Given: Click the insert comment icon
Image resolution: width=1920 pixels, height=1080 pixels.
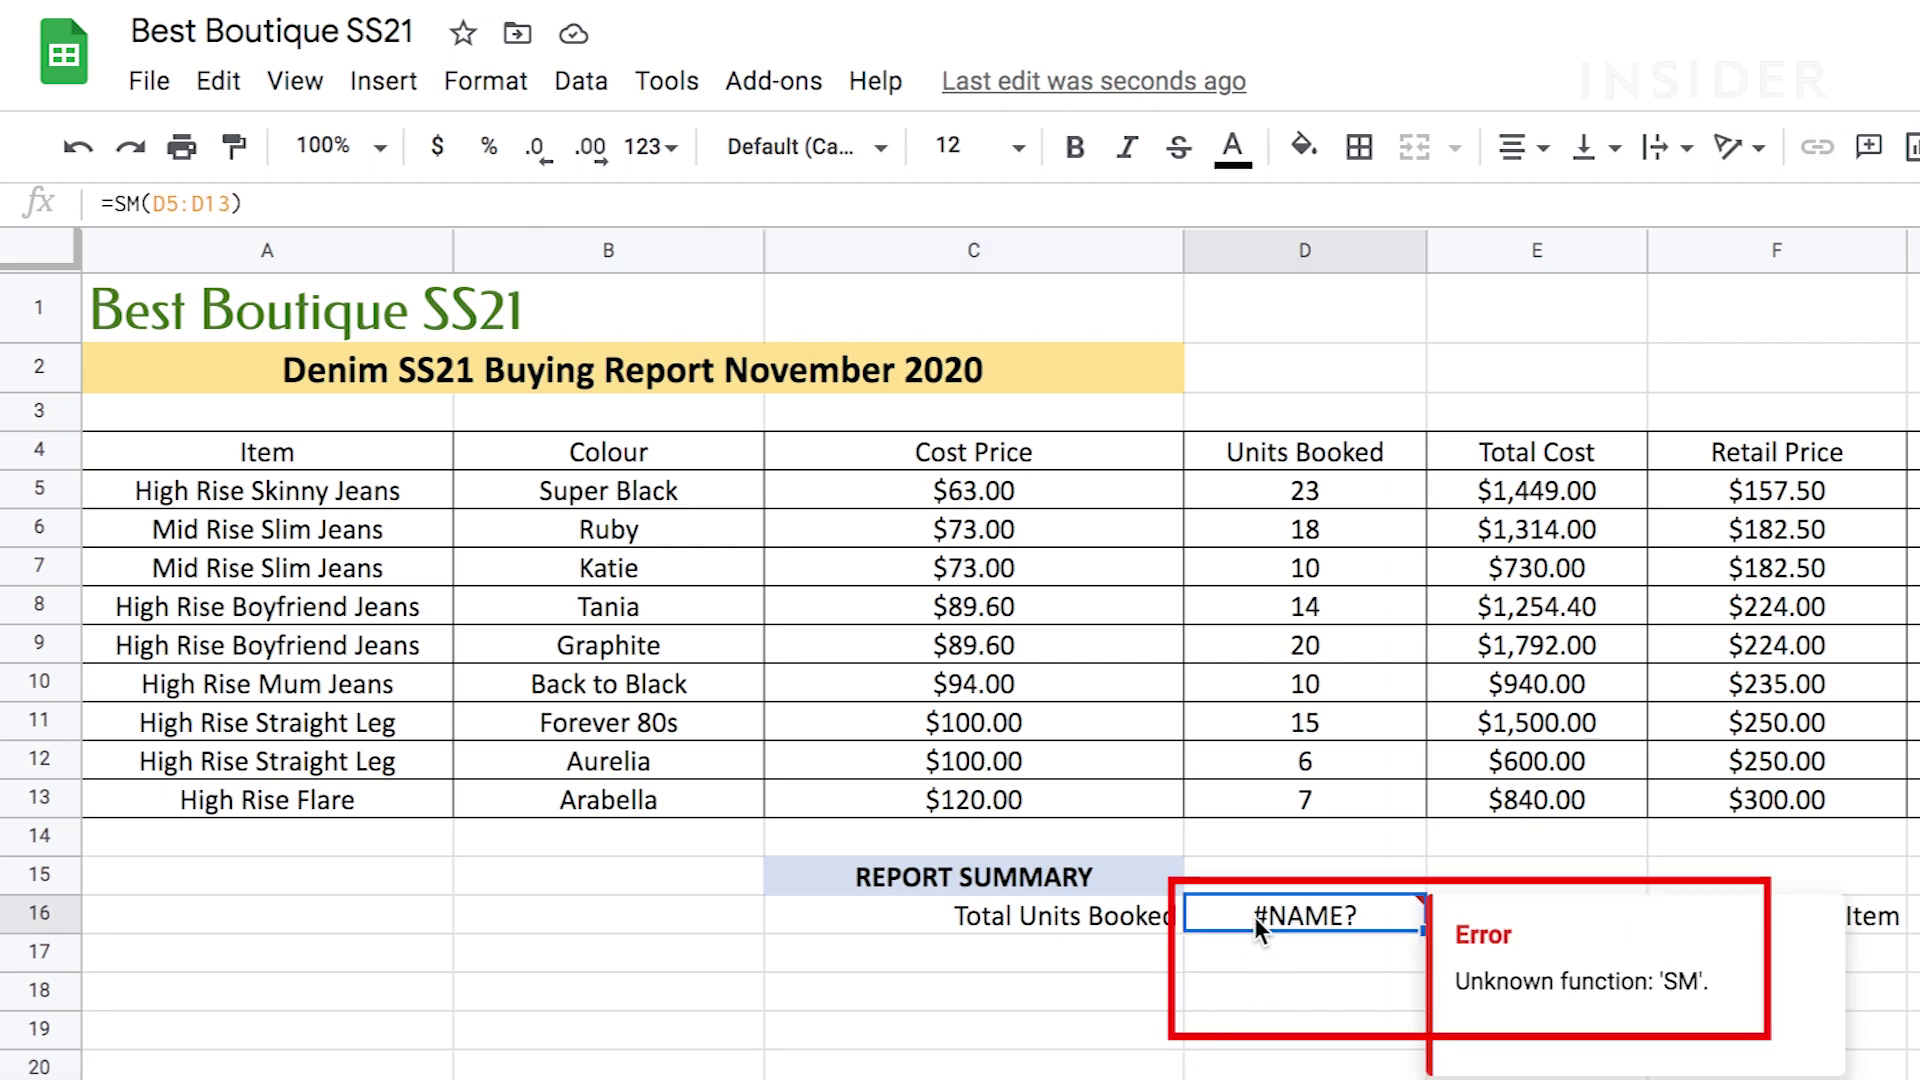Looking at the screenshot, I should 1868,147.
